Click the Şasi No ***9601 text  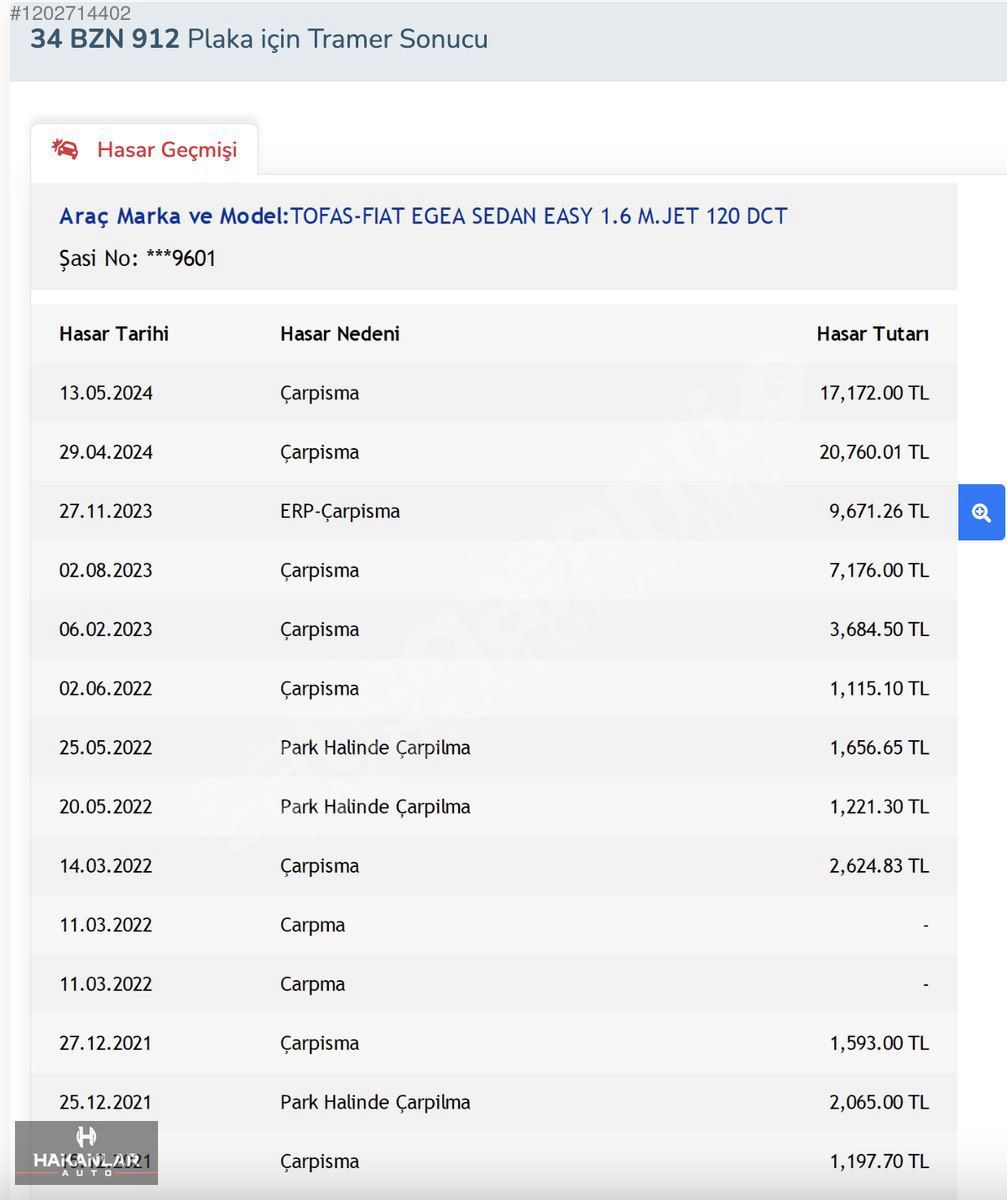[138, 259]
